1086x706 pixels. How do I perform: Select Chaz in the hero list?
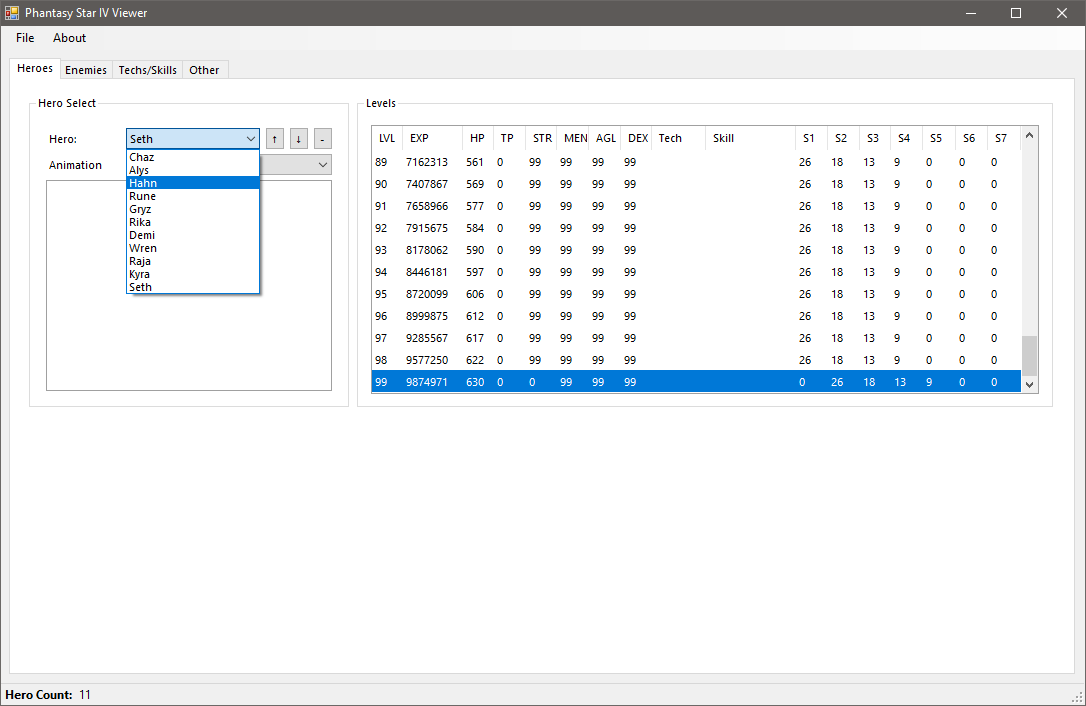pos(193,157)
